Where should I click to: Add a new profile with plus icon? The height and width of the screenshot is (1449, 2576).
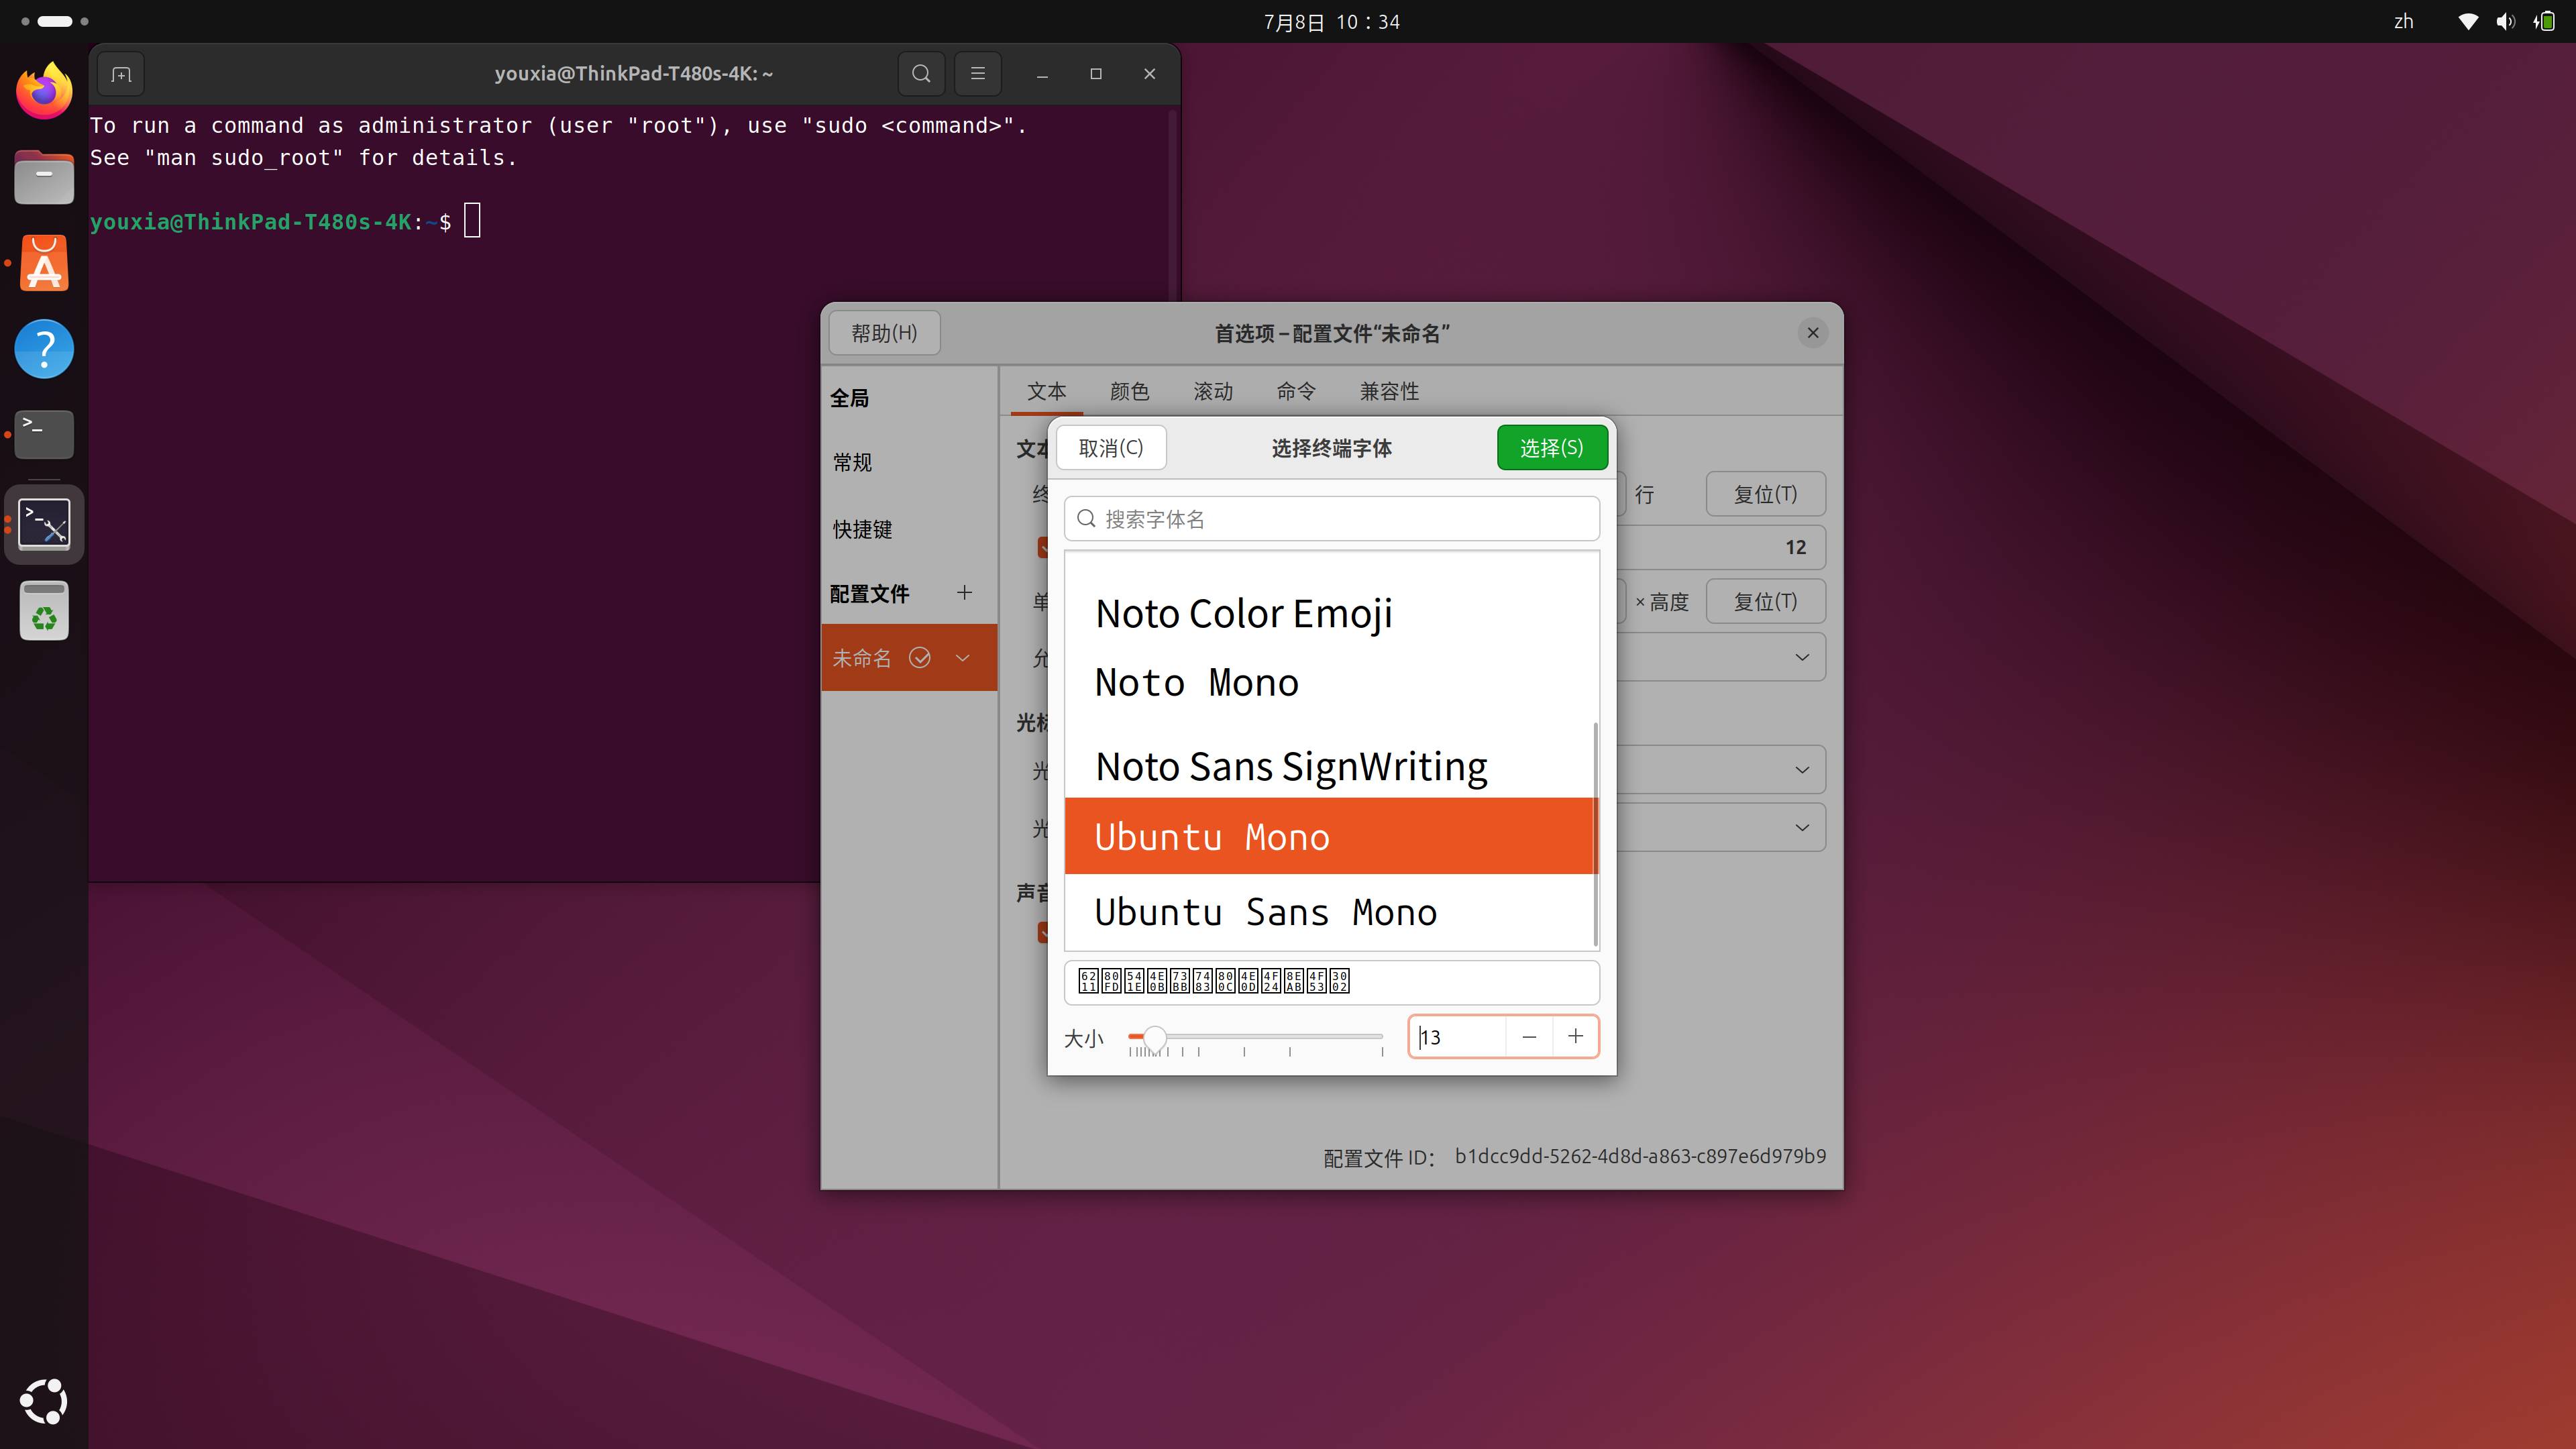click(964, 593)
